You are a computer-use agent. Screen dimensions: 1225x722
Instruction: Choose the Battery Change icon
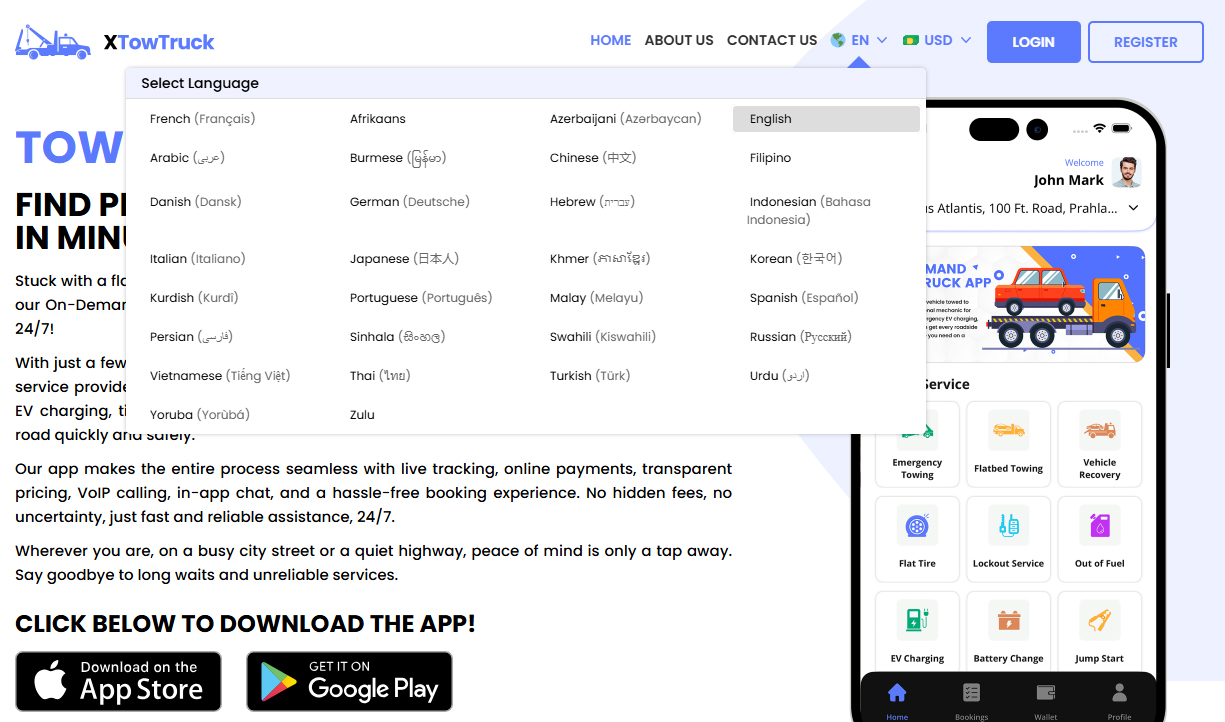1008,621
